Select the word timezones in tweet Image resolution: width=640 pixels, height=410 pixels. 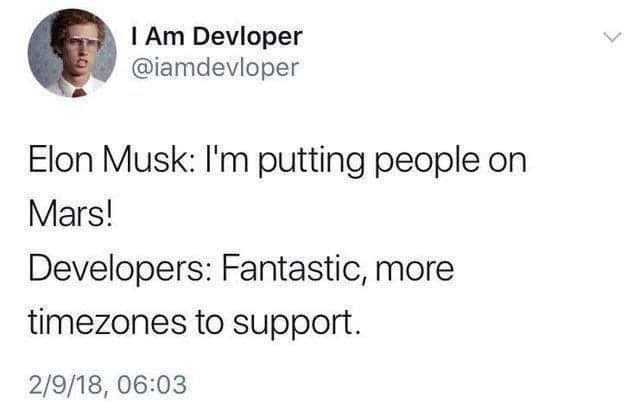pos(107,323)
